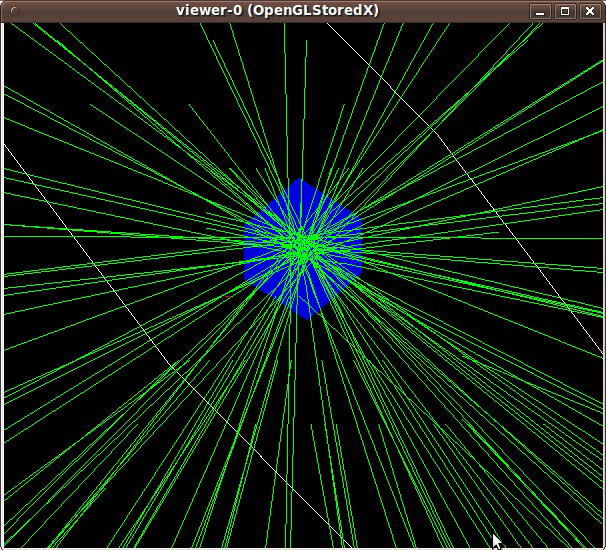The height and width of the screenshot is (550, 606).
Task: Pick the bottom vertex of the blue hexagon
Action: 303,317
